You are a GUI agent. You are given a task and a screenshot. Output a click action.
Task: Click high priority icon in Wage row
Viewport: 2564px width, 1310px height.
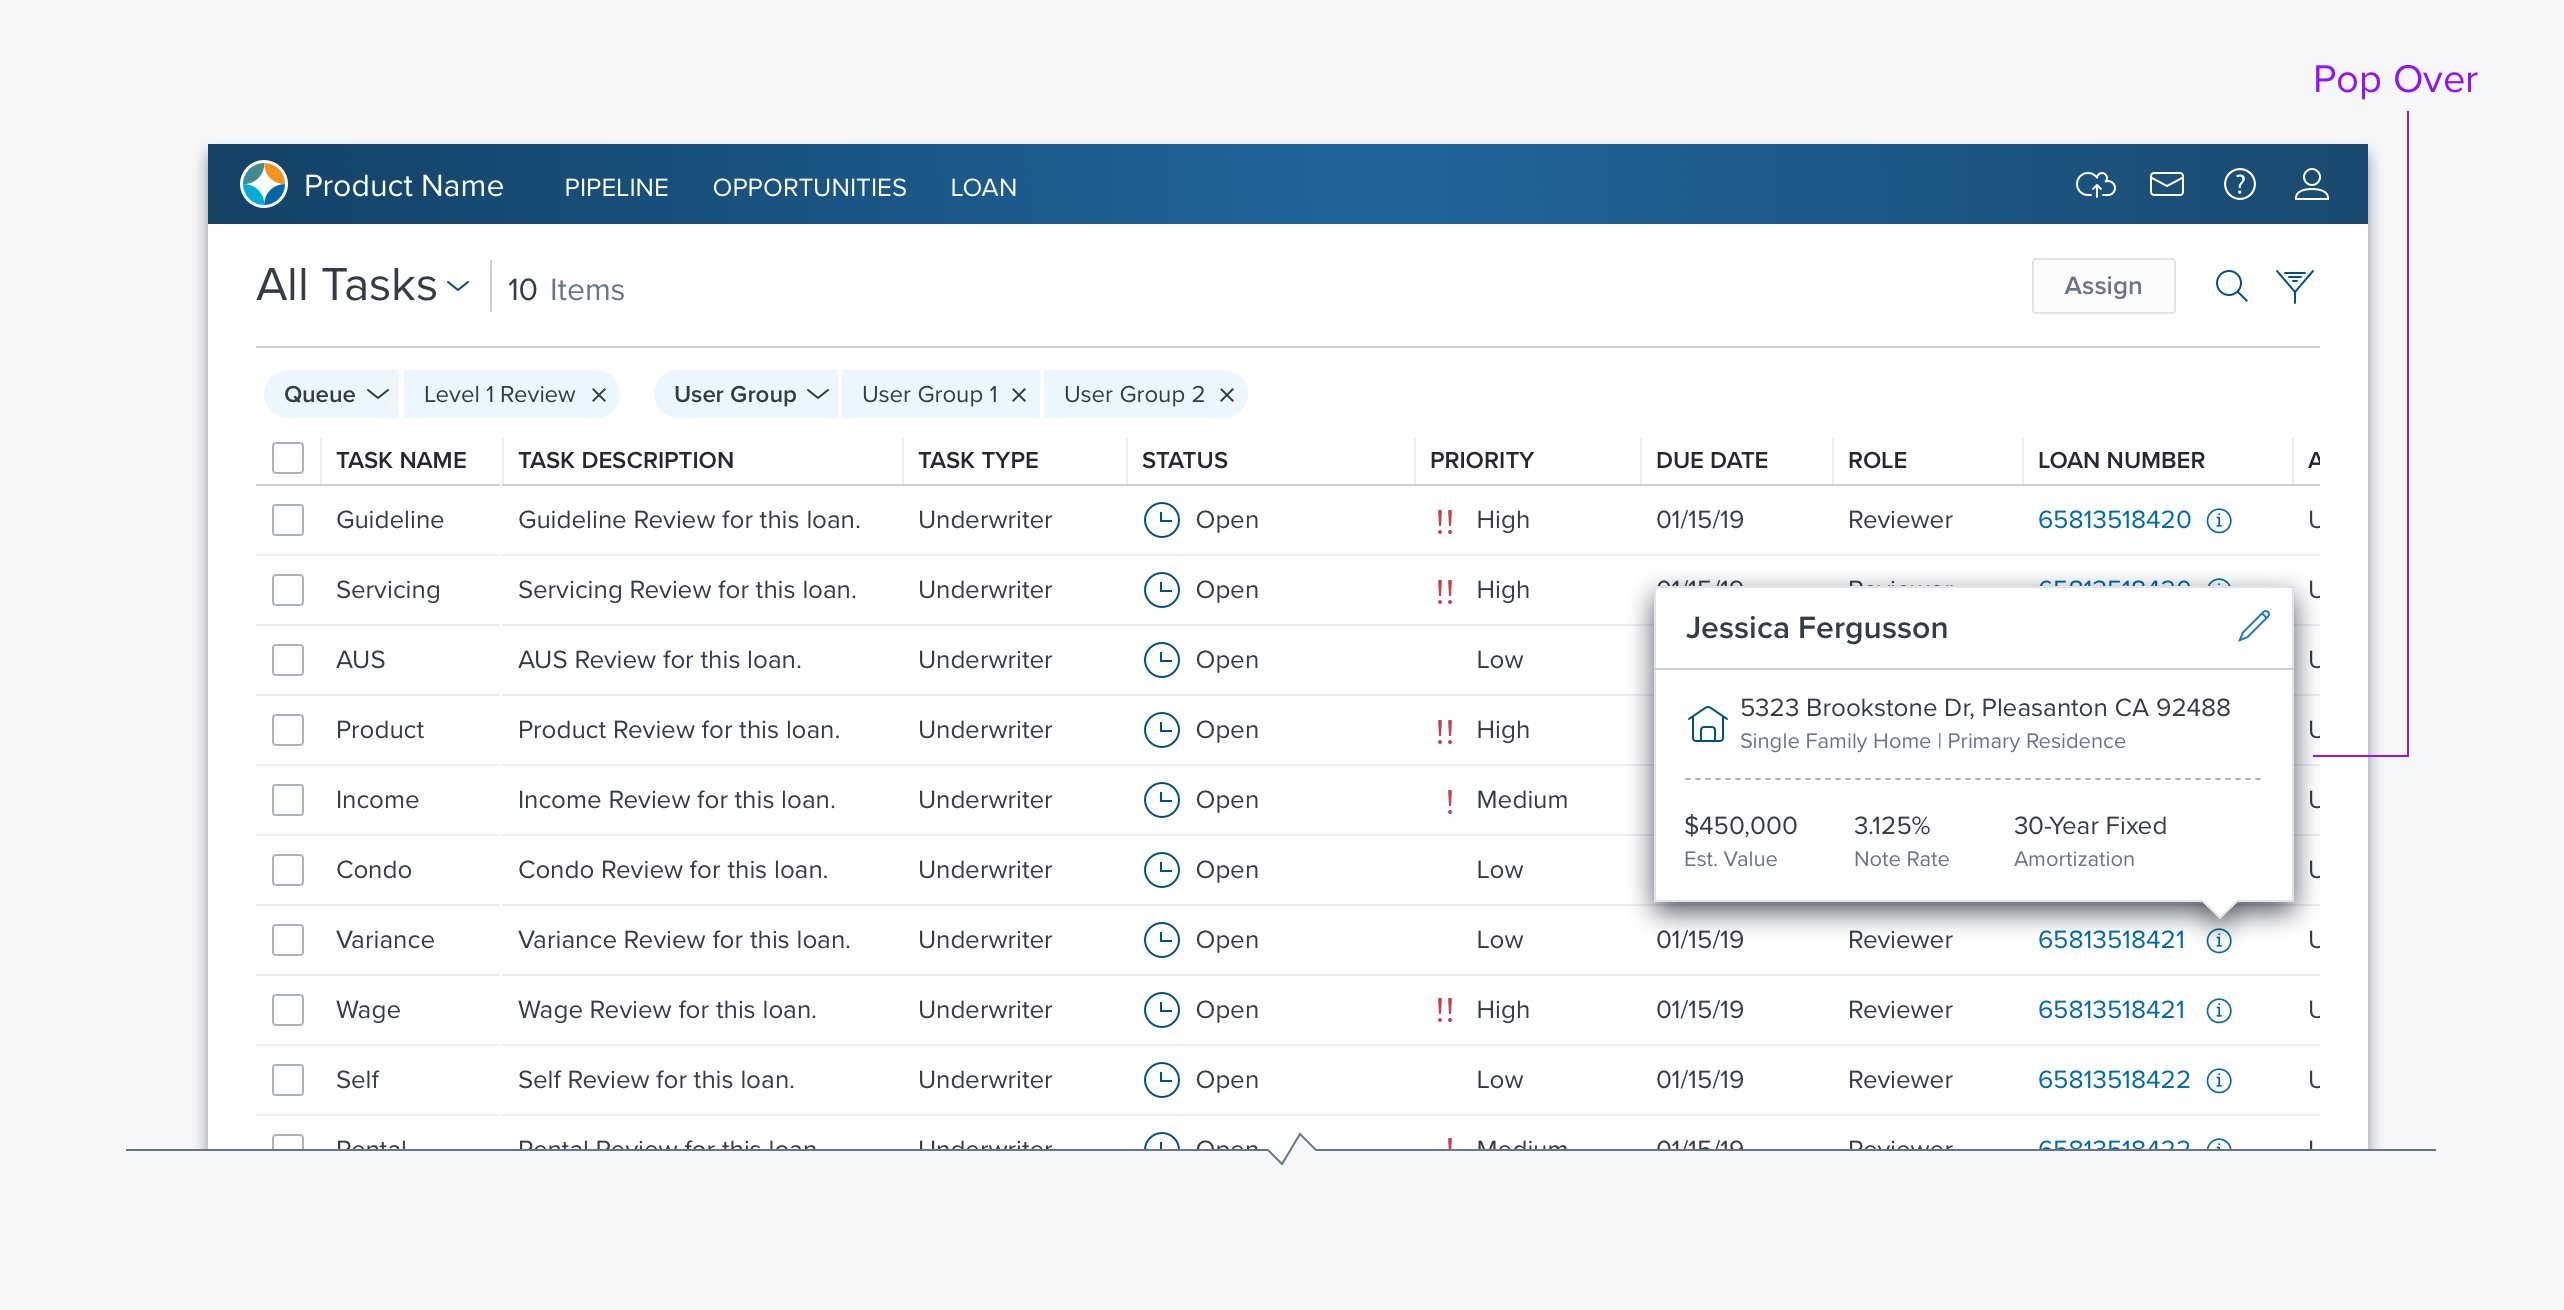tap(1444, 1011)
